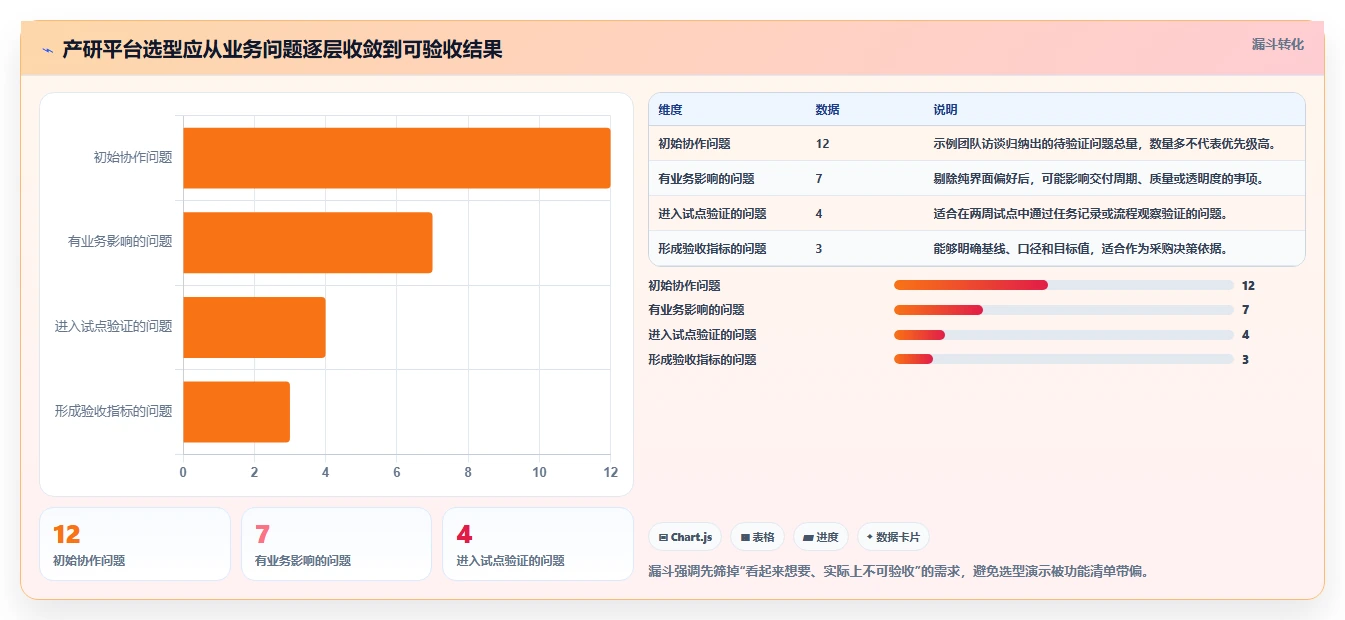
Task: Click the description starting 能够明确基线
Action: (x=1080, y=249)
